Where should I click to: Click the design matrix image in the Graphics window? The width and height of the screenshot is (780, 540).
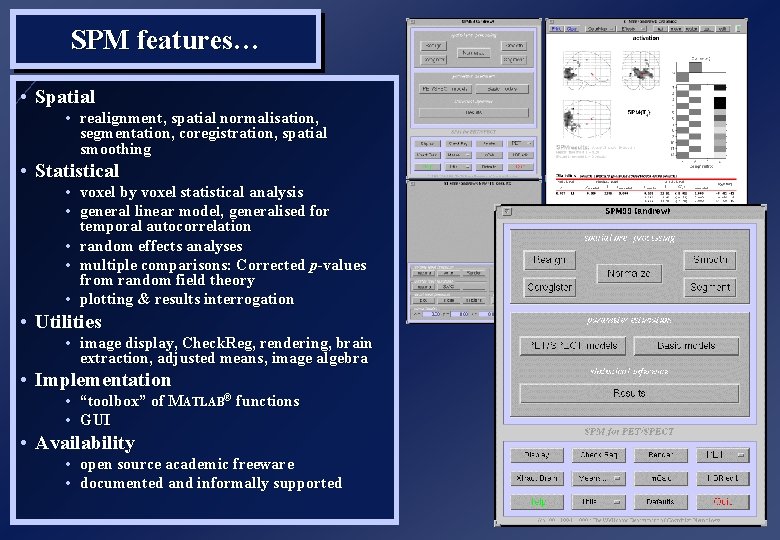(701, 122)
